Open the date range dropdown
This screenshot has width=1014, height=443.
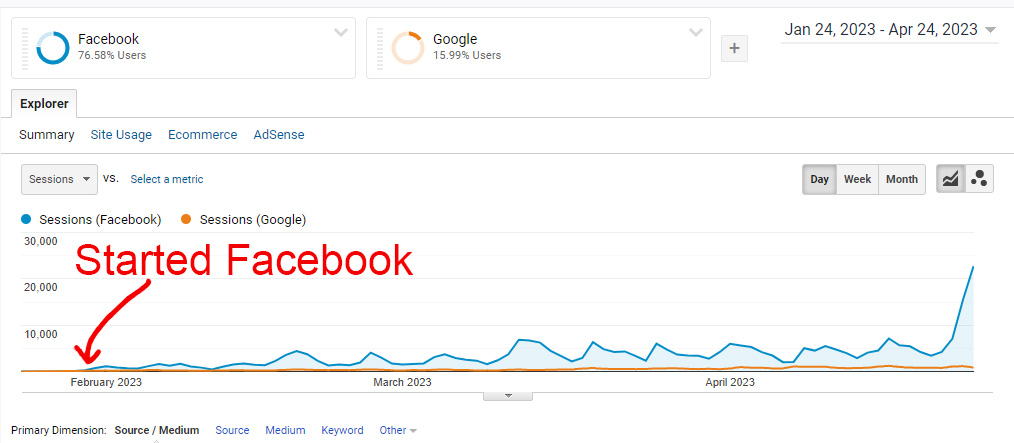[x=890, y=30]
